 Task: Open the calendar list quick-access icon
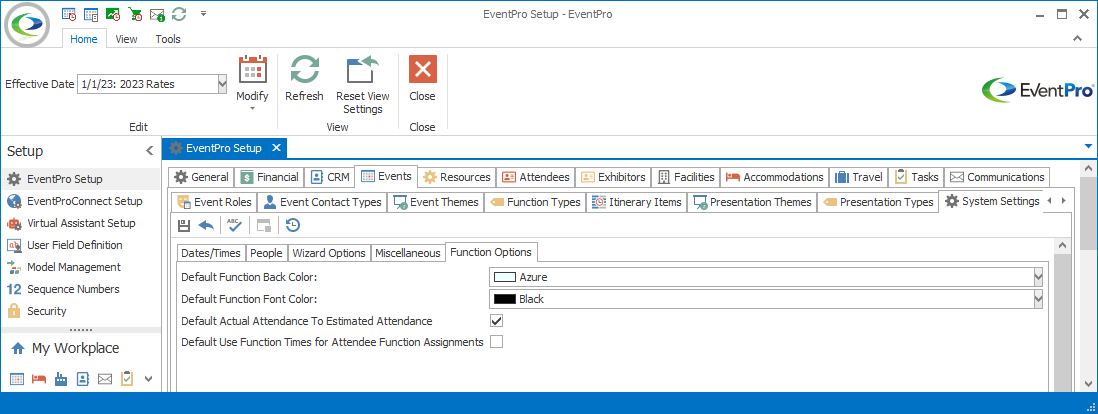[91, 13]
